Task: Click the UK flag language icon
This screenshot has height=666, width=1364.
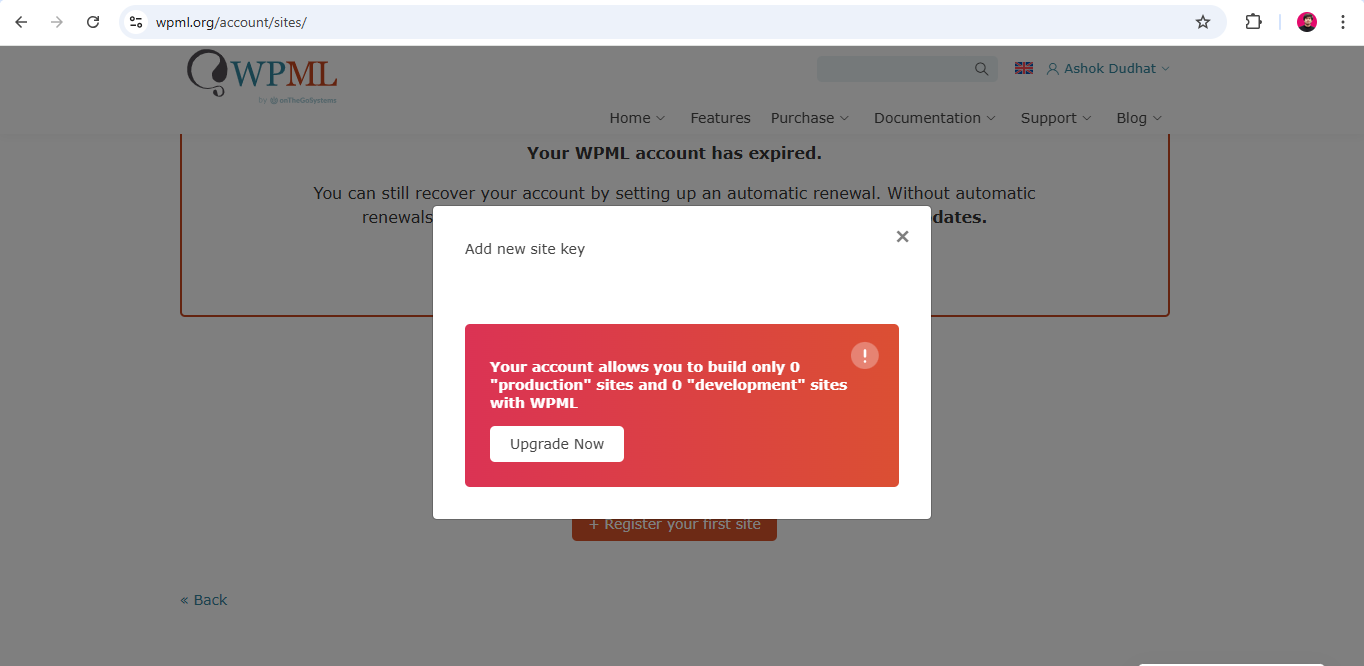Action: pos(1024,68)
